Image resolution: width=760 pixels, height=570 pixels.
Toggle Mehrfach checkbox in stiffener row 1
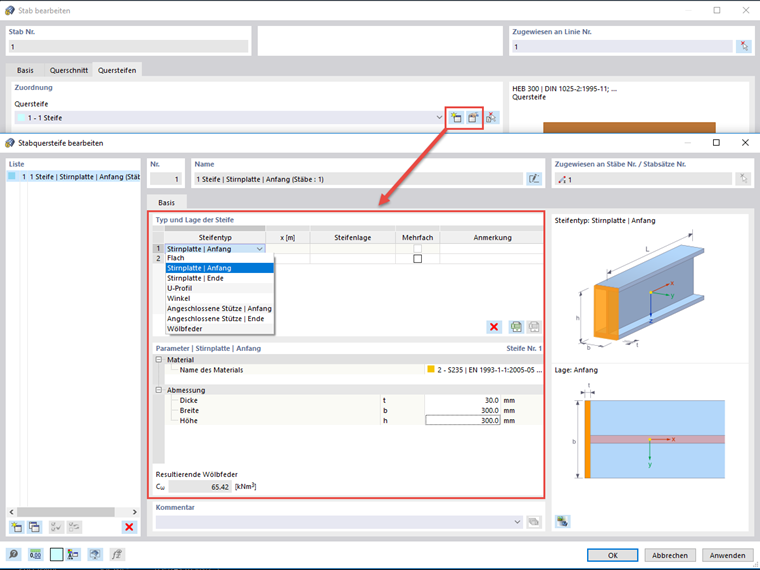click(417, 249)
